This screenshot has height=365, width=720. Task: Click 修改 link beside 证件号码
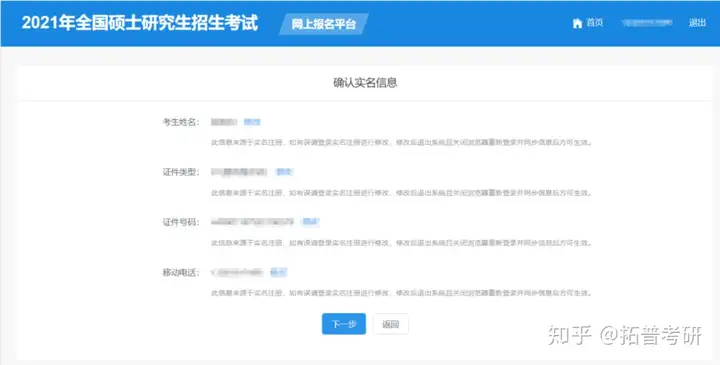[x=310, y=222]
